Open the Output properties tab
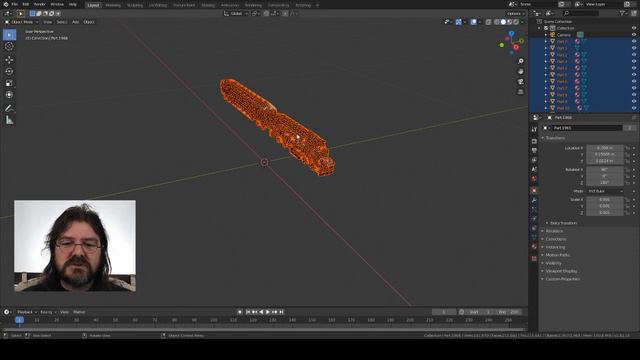The width and height of the screenshot is (640, 360). point(534,151)
